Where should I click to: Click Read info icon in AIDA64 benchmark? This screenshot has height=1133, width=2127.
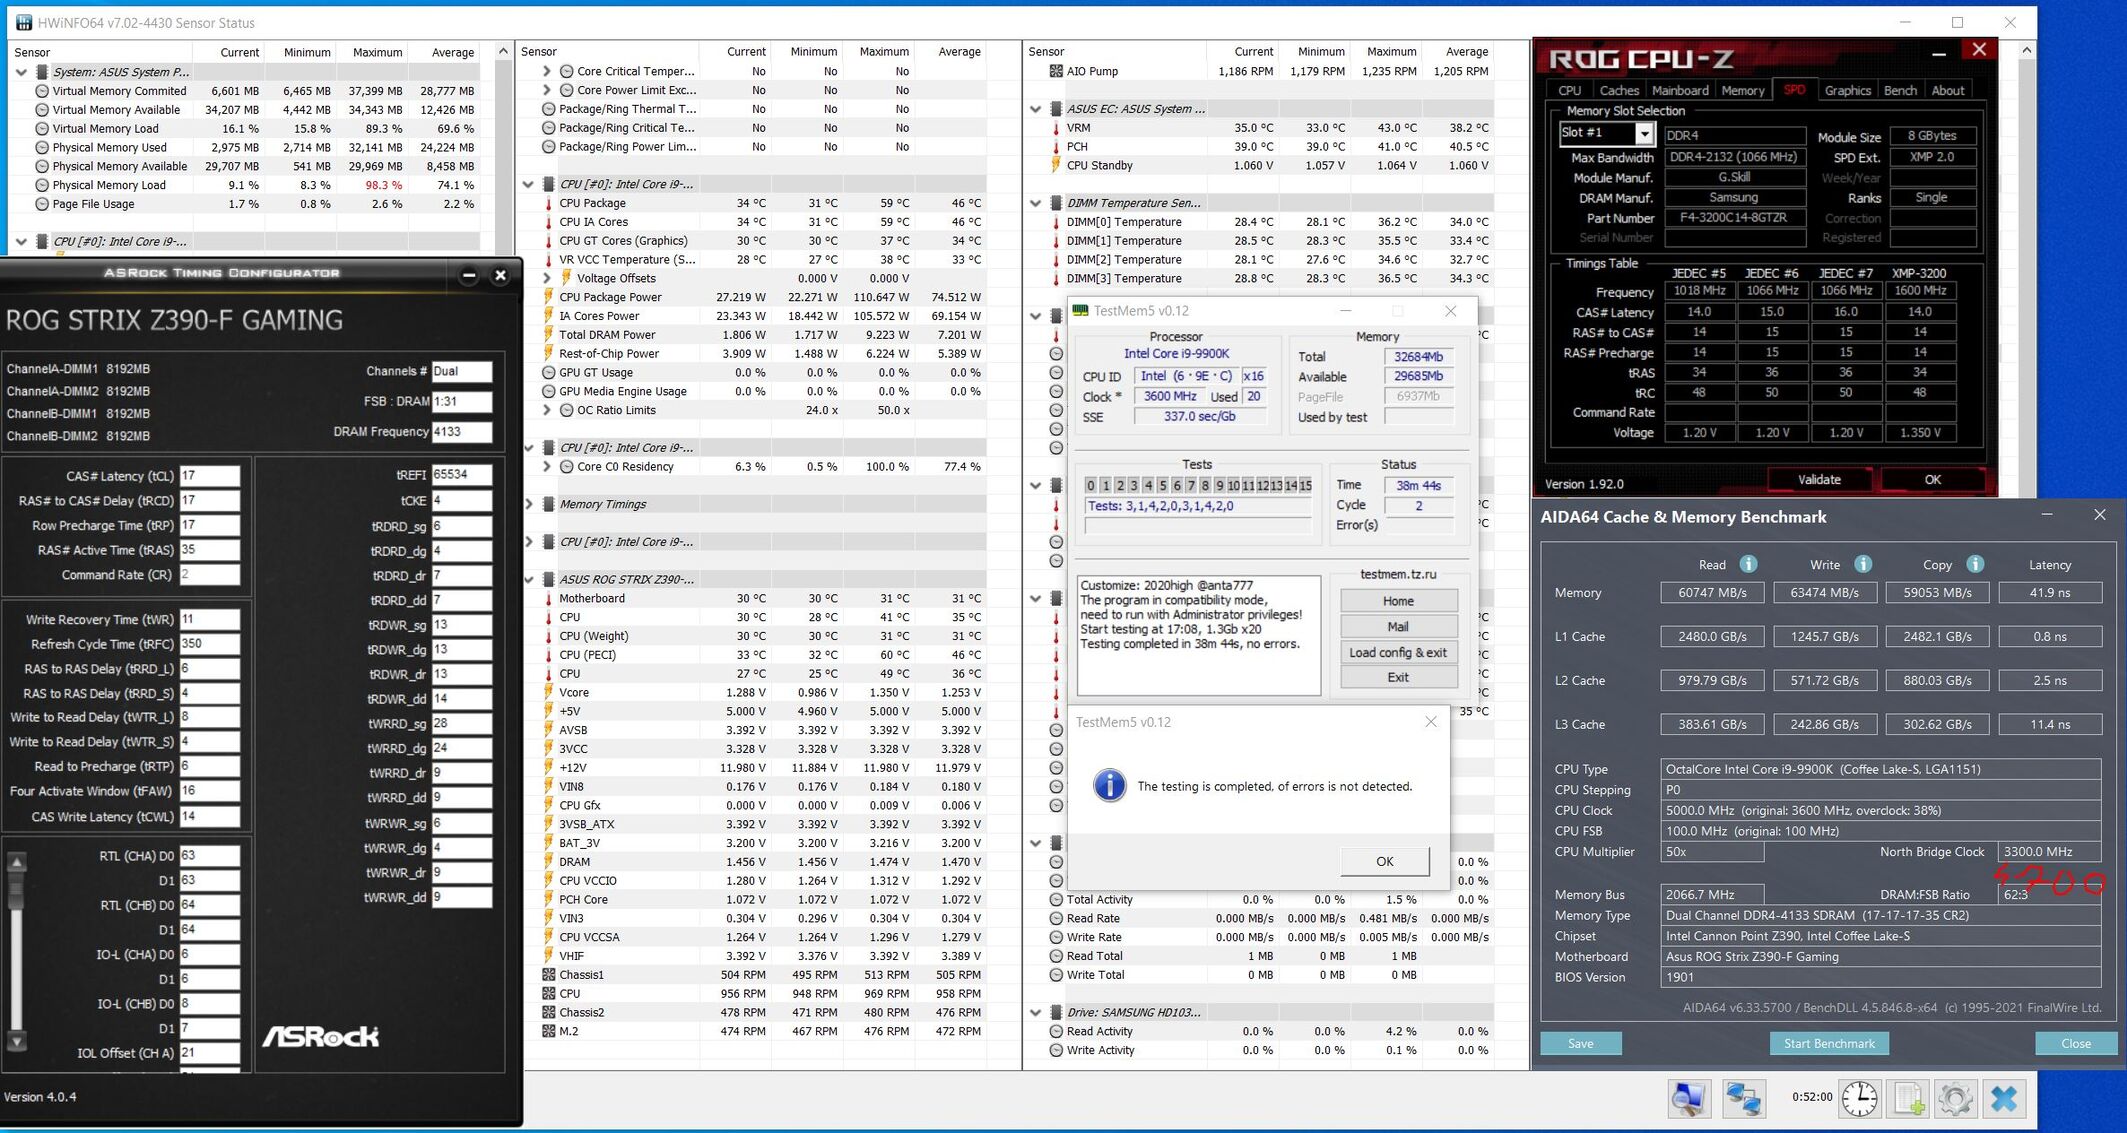click(x=1748, y=564)
